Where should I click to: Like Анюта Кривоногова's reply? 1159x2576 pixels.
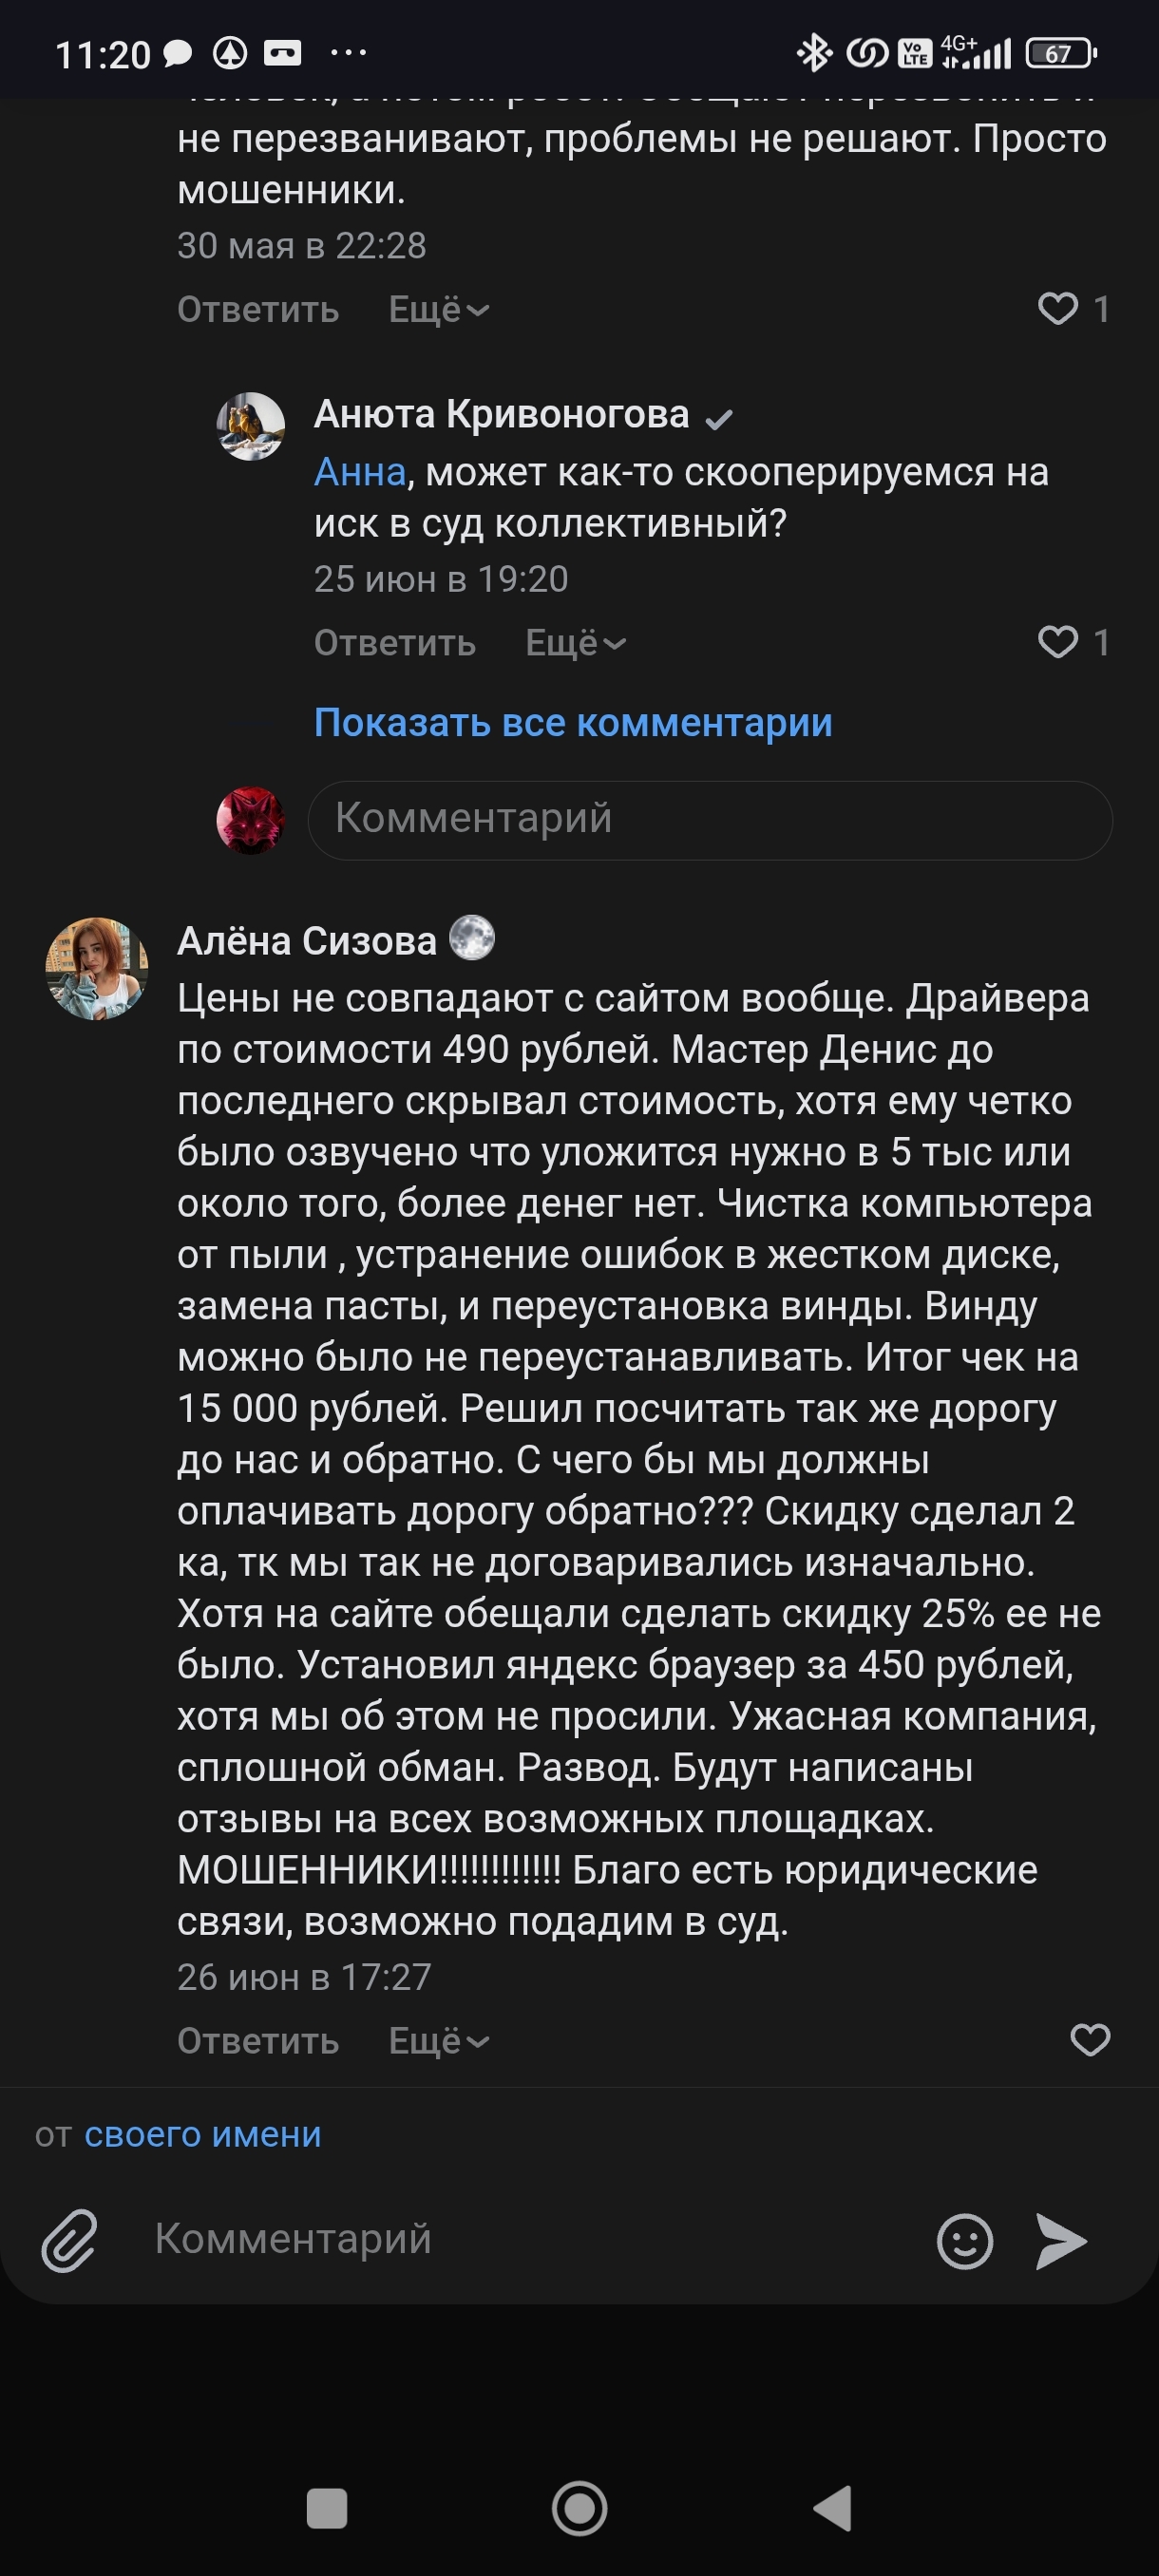[1058, 642]
